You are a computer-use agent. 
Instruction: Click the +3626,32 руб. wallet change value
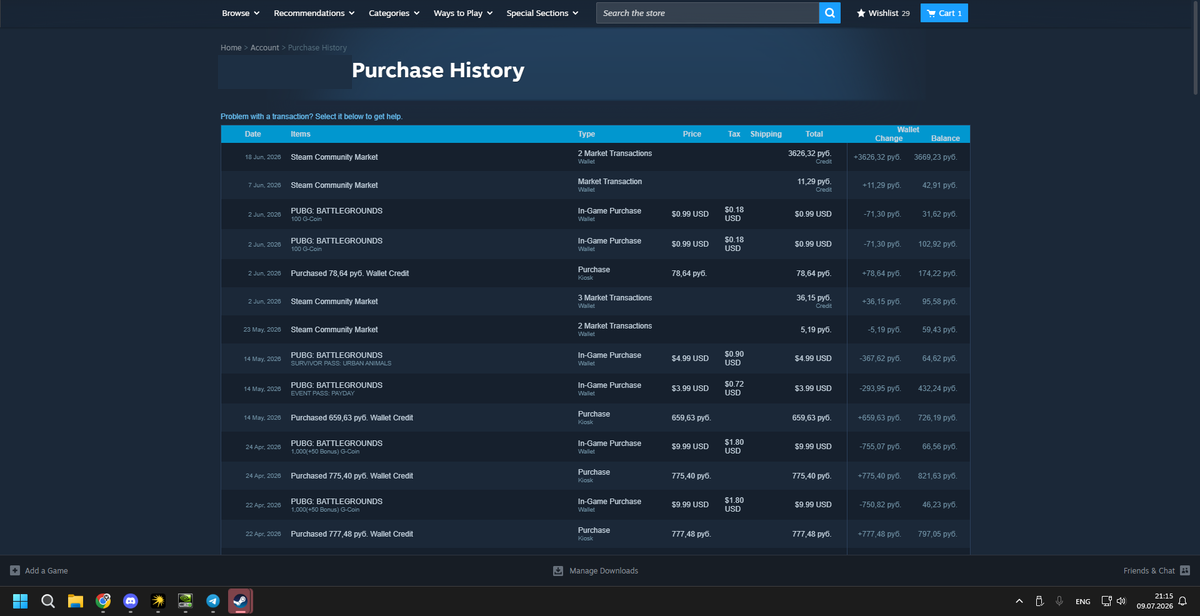tap(877, 157)
